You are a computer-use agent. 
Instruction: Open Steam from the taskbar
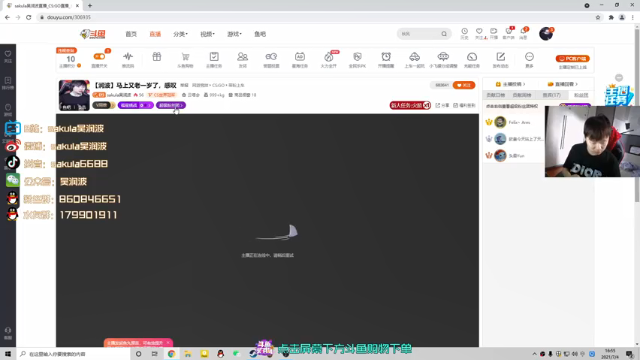(253, 354)
